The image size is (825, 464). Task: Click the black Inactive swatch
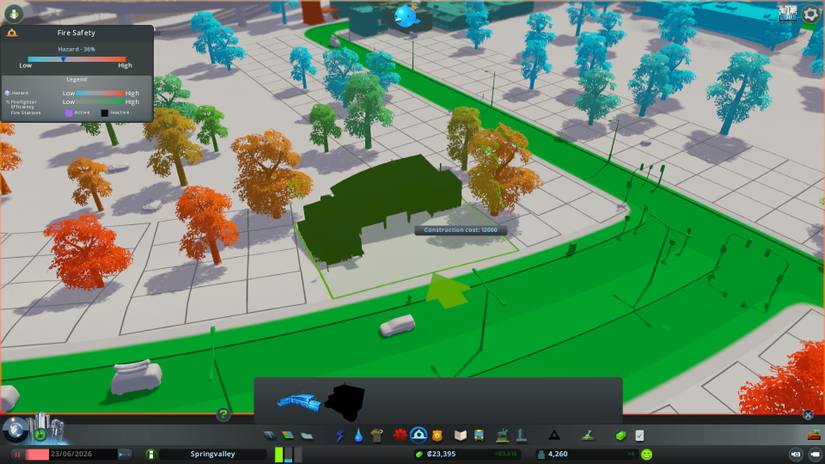pyautogui.click(x=104, y=113)
